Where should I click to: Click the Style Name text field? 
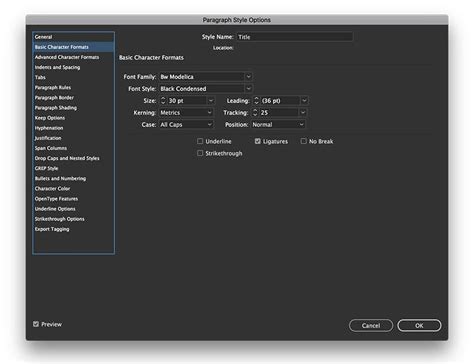click(295, 37)
